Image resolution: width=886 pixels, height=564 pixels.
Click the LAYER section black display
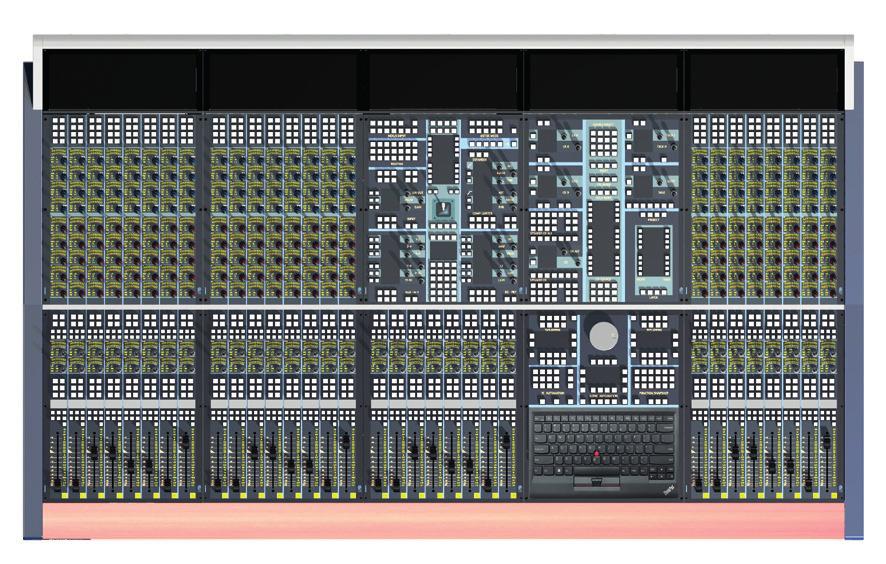click(654, 252)
